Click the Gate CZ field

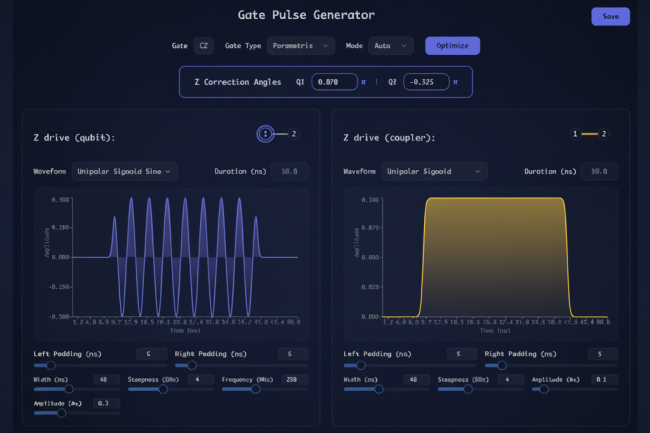click(x=204, y=45)
